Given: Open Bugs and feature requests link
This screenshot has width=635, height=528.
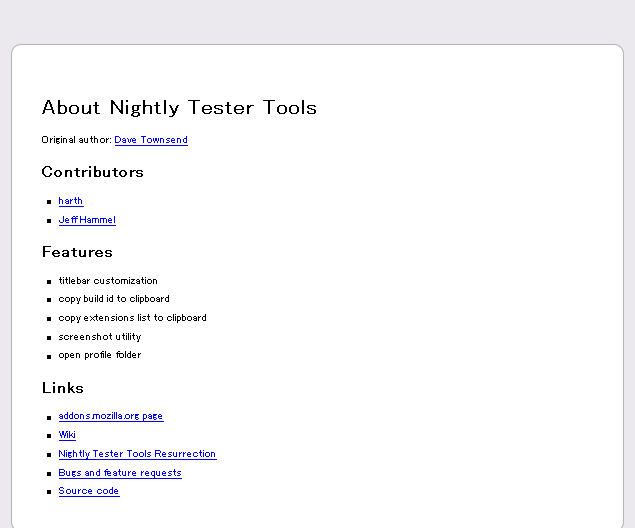Looking at the screenshot, I should (120, 473).
